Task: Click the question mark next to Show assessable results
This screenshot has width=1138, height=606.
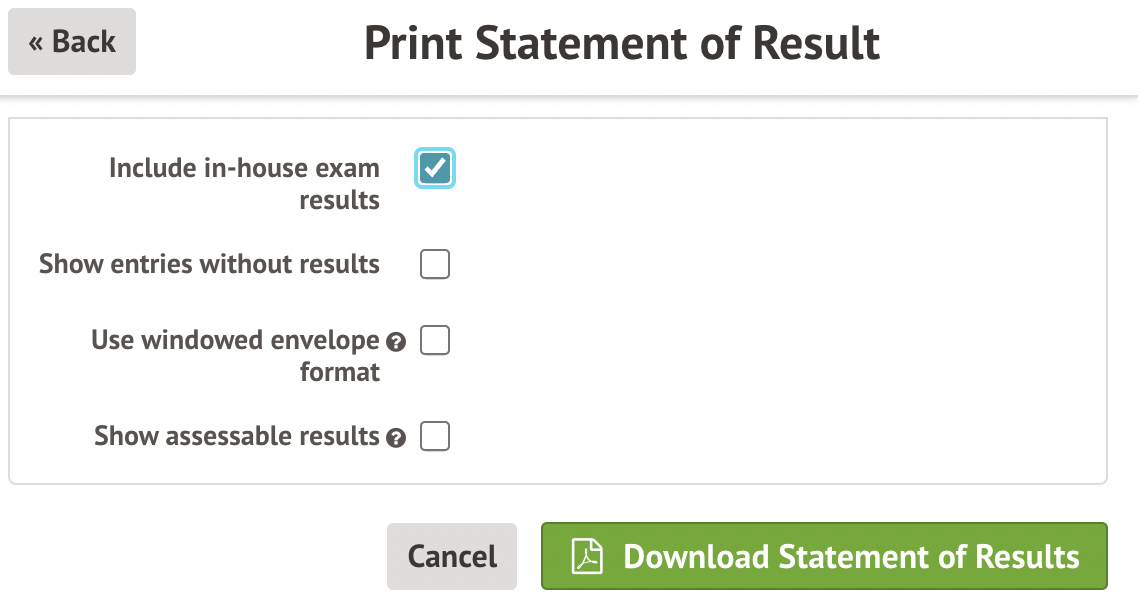Action: coord(396,438)
